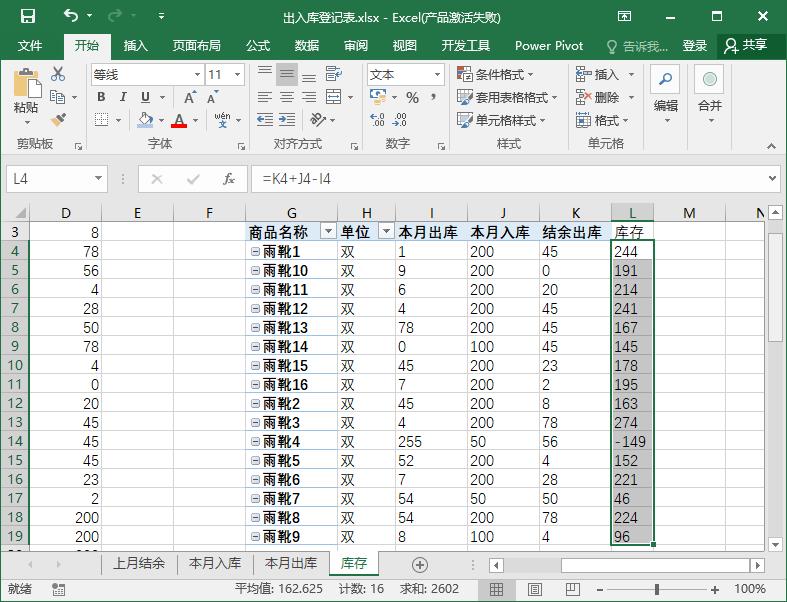The width and height of the screenshot is (787, 602).
Task: Open Cell Styles (单元格样式) menu
Action: click(x=501, y=120)
